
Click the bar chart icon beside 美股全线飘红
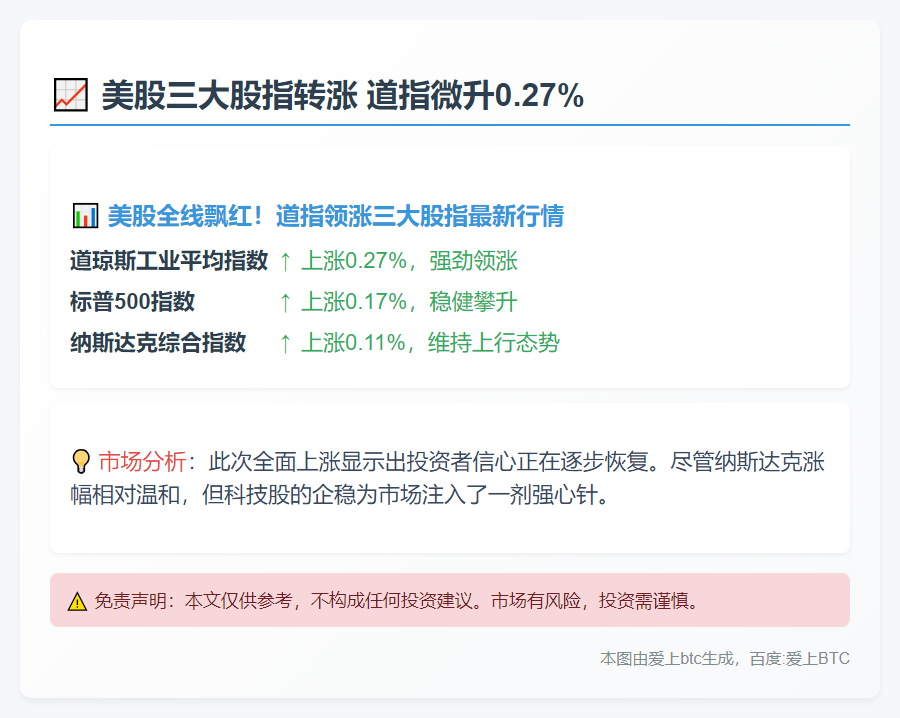tap(86, 216)
